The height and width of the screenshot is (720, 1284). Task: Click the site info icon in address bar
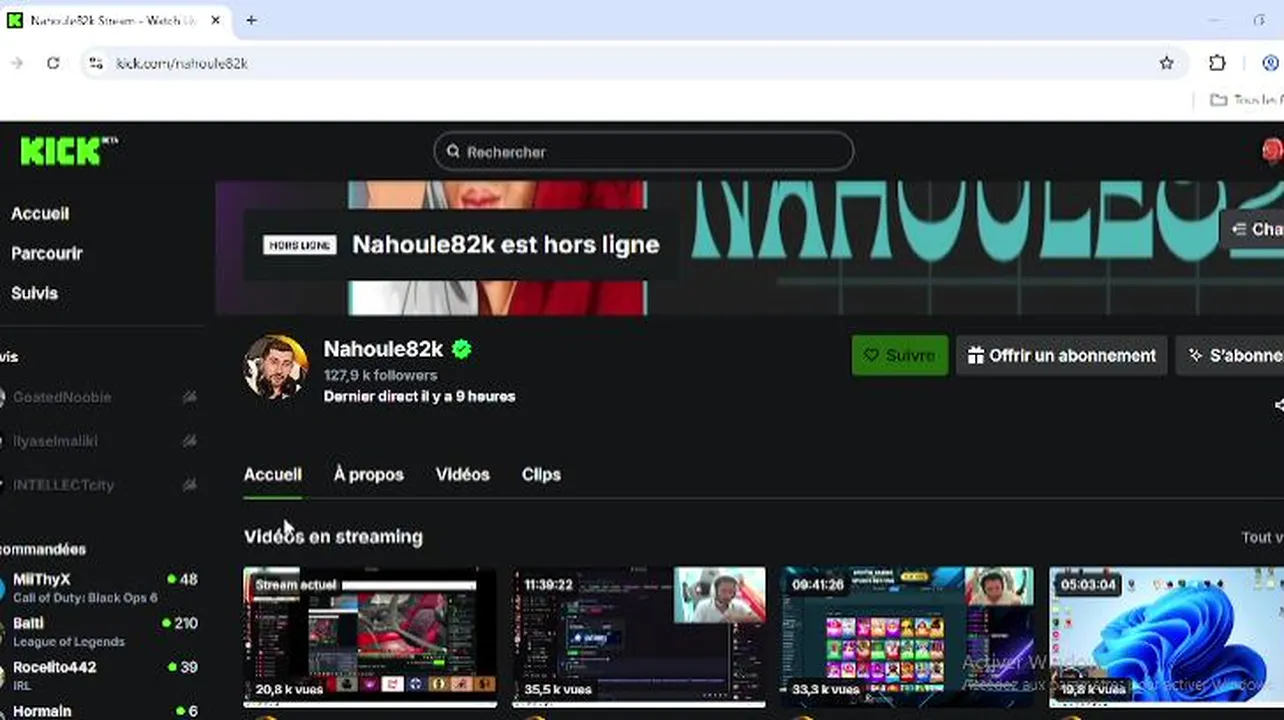pos(95,63)
